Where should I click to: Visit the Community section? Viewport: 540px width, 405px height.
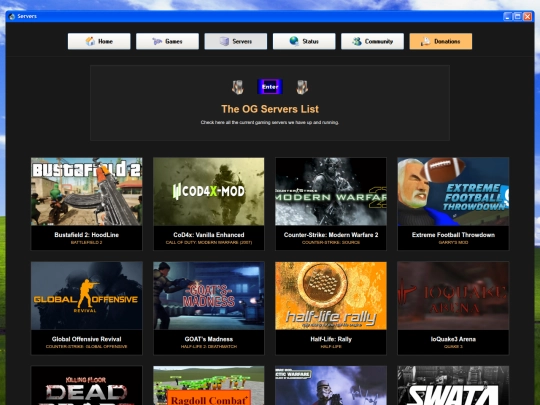point(372,41)
